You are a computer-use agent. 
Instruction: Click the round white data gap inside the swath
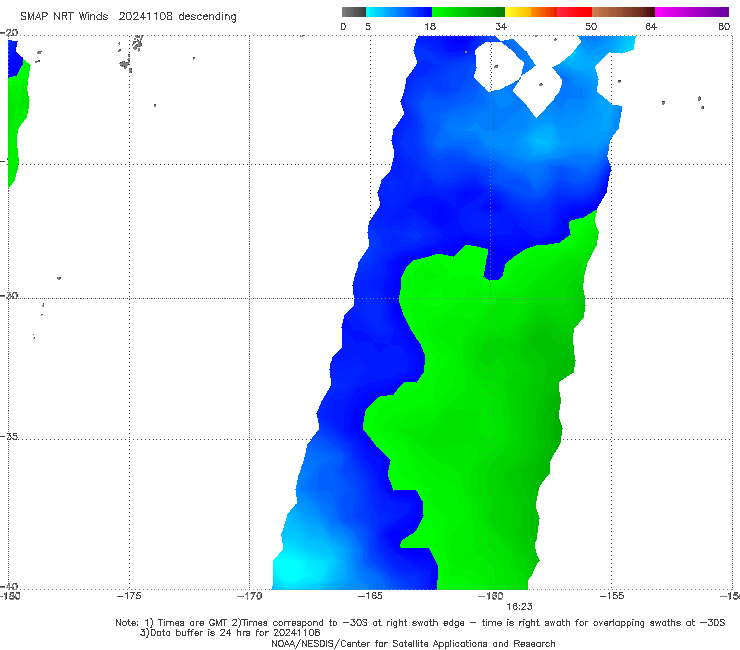pyautogui.click(x=498, y=66)
